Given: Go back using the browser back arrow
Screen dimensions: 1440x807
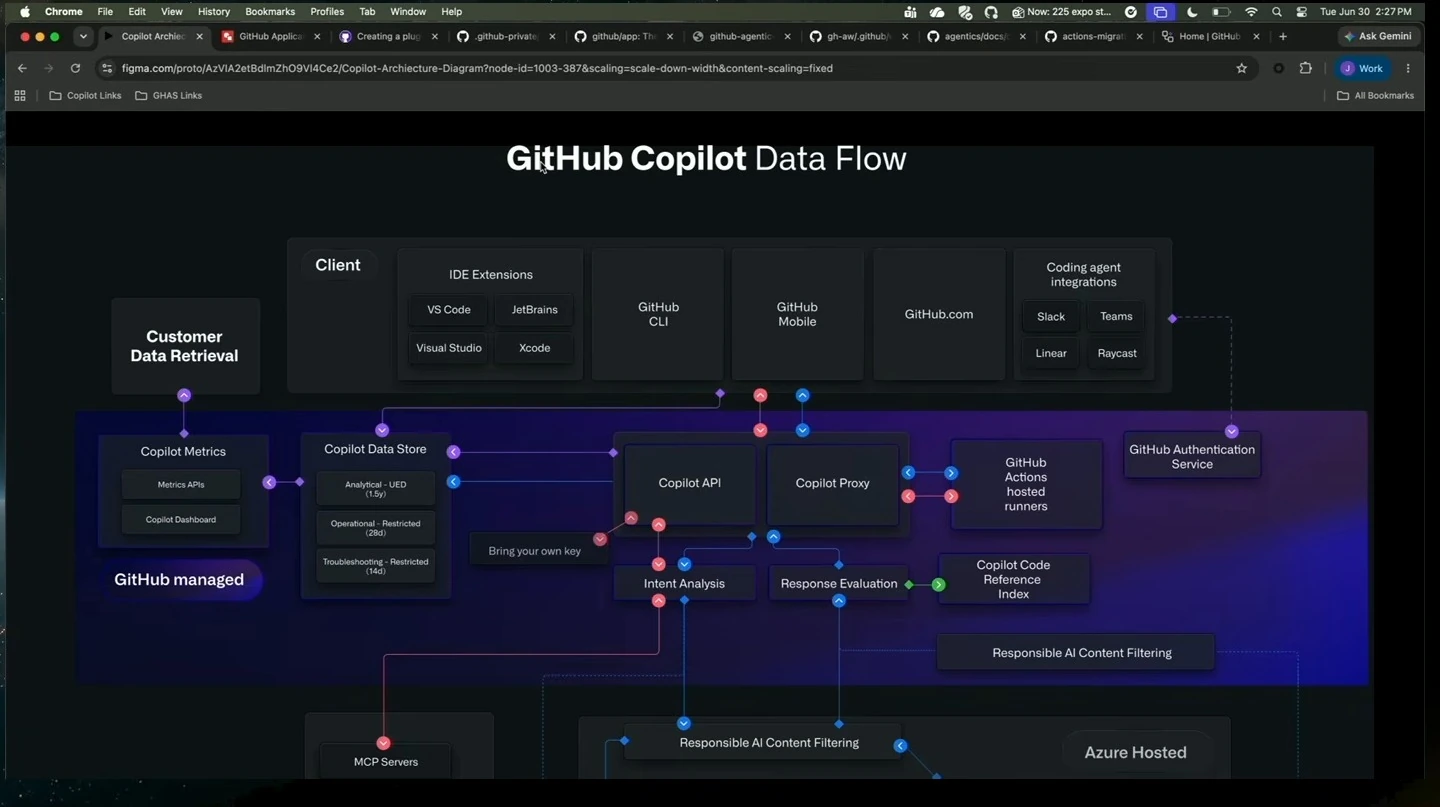Looking at the screenshot, I should point(22,68).
